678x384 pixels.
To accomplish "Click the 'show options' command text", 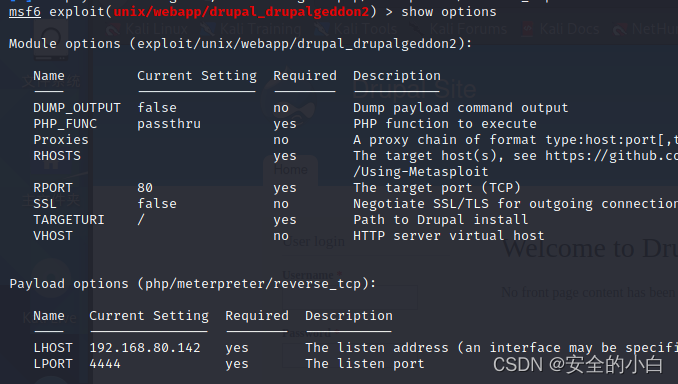I will [449, 12].
